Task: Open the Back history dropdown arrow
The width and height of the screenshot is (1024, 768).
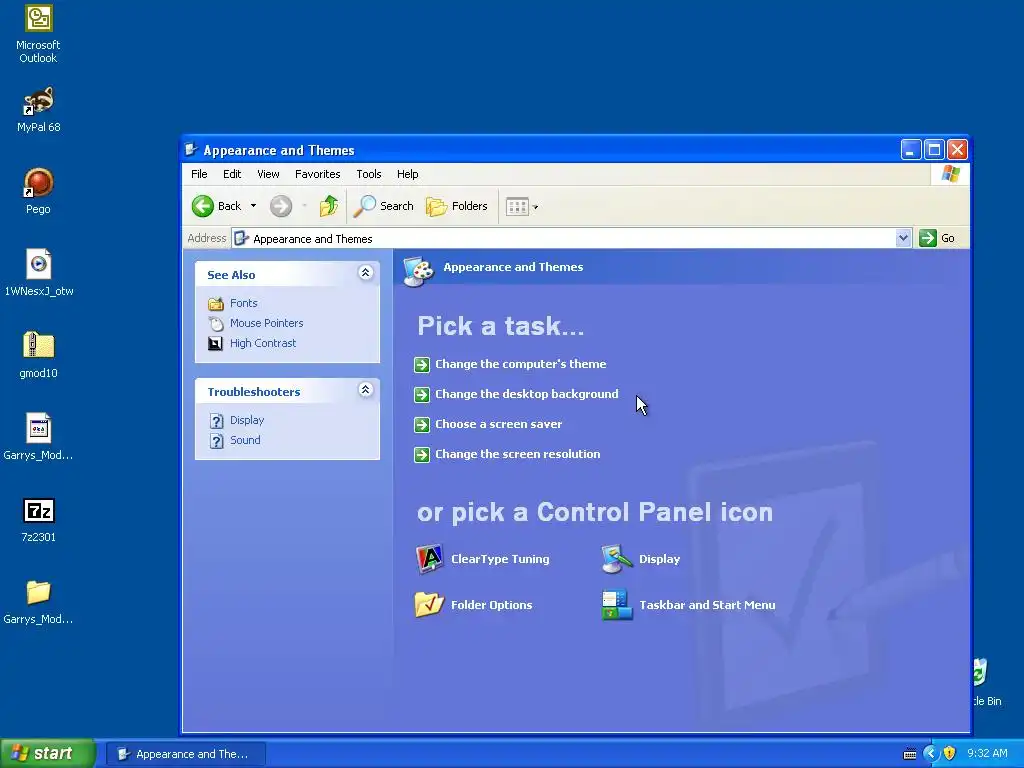Action: [x=253, y=206]
